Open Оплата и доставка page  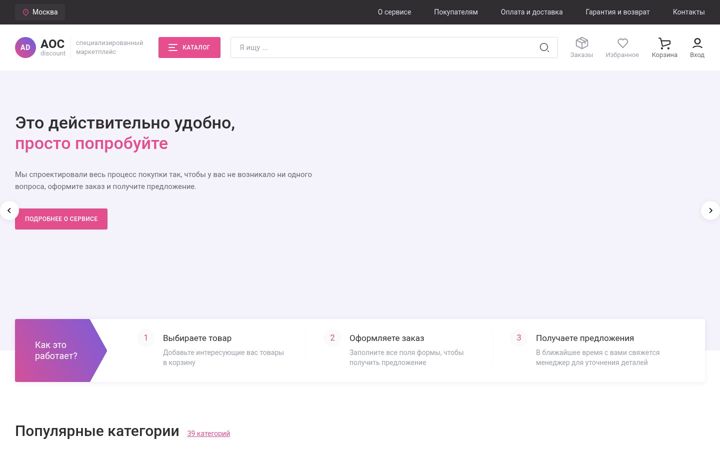[531, 12]
